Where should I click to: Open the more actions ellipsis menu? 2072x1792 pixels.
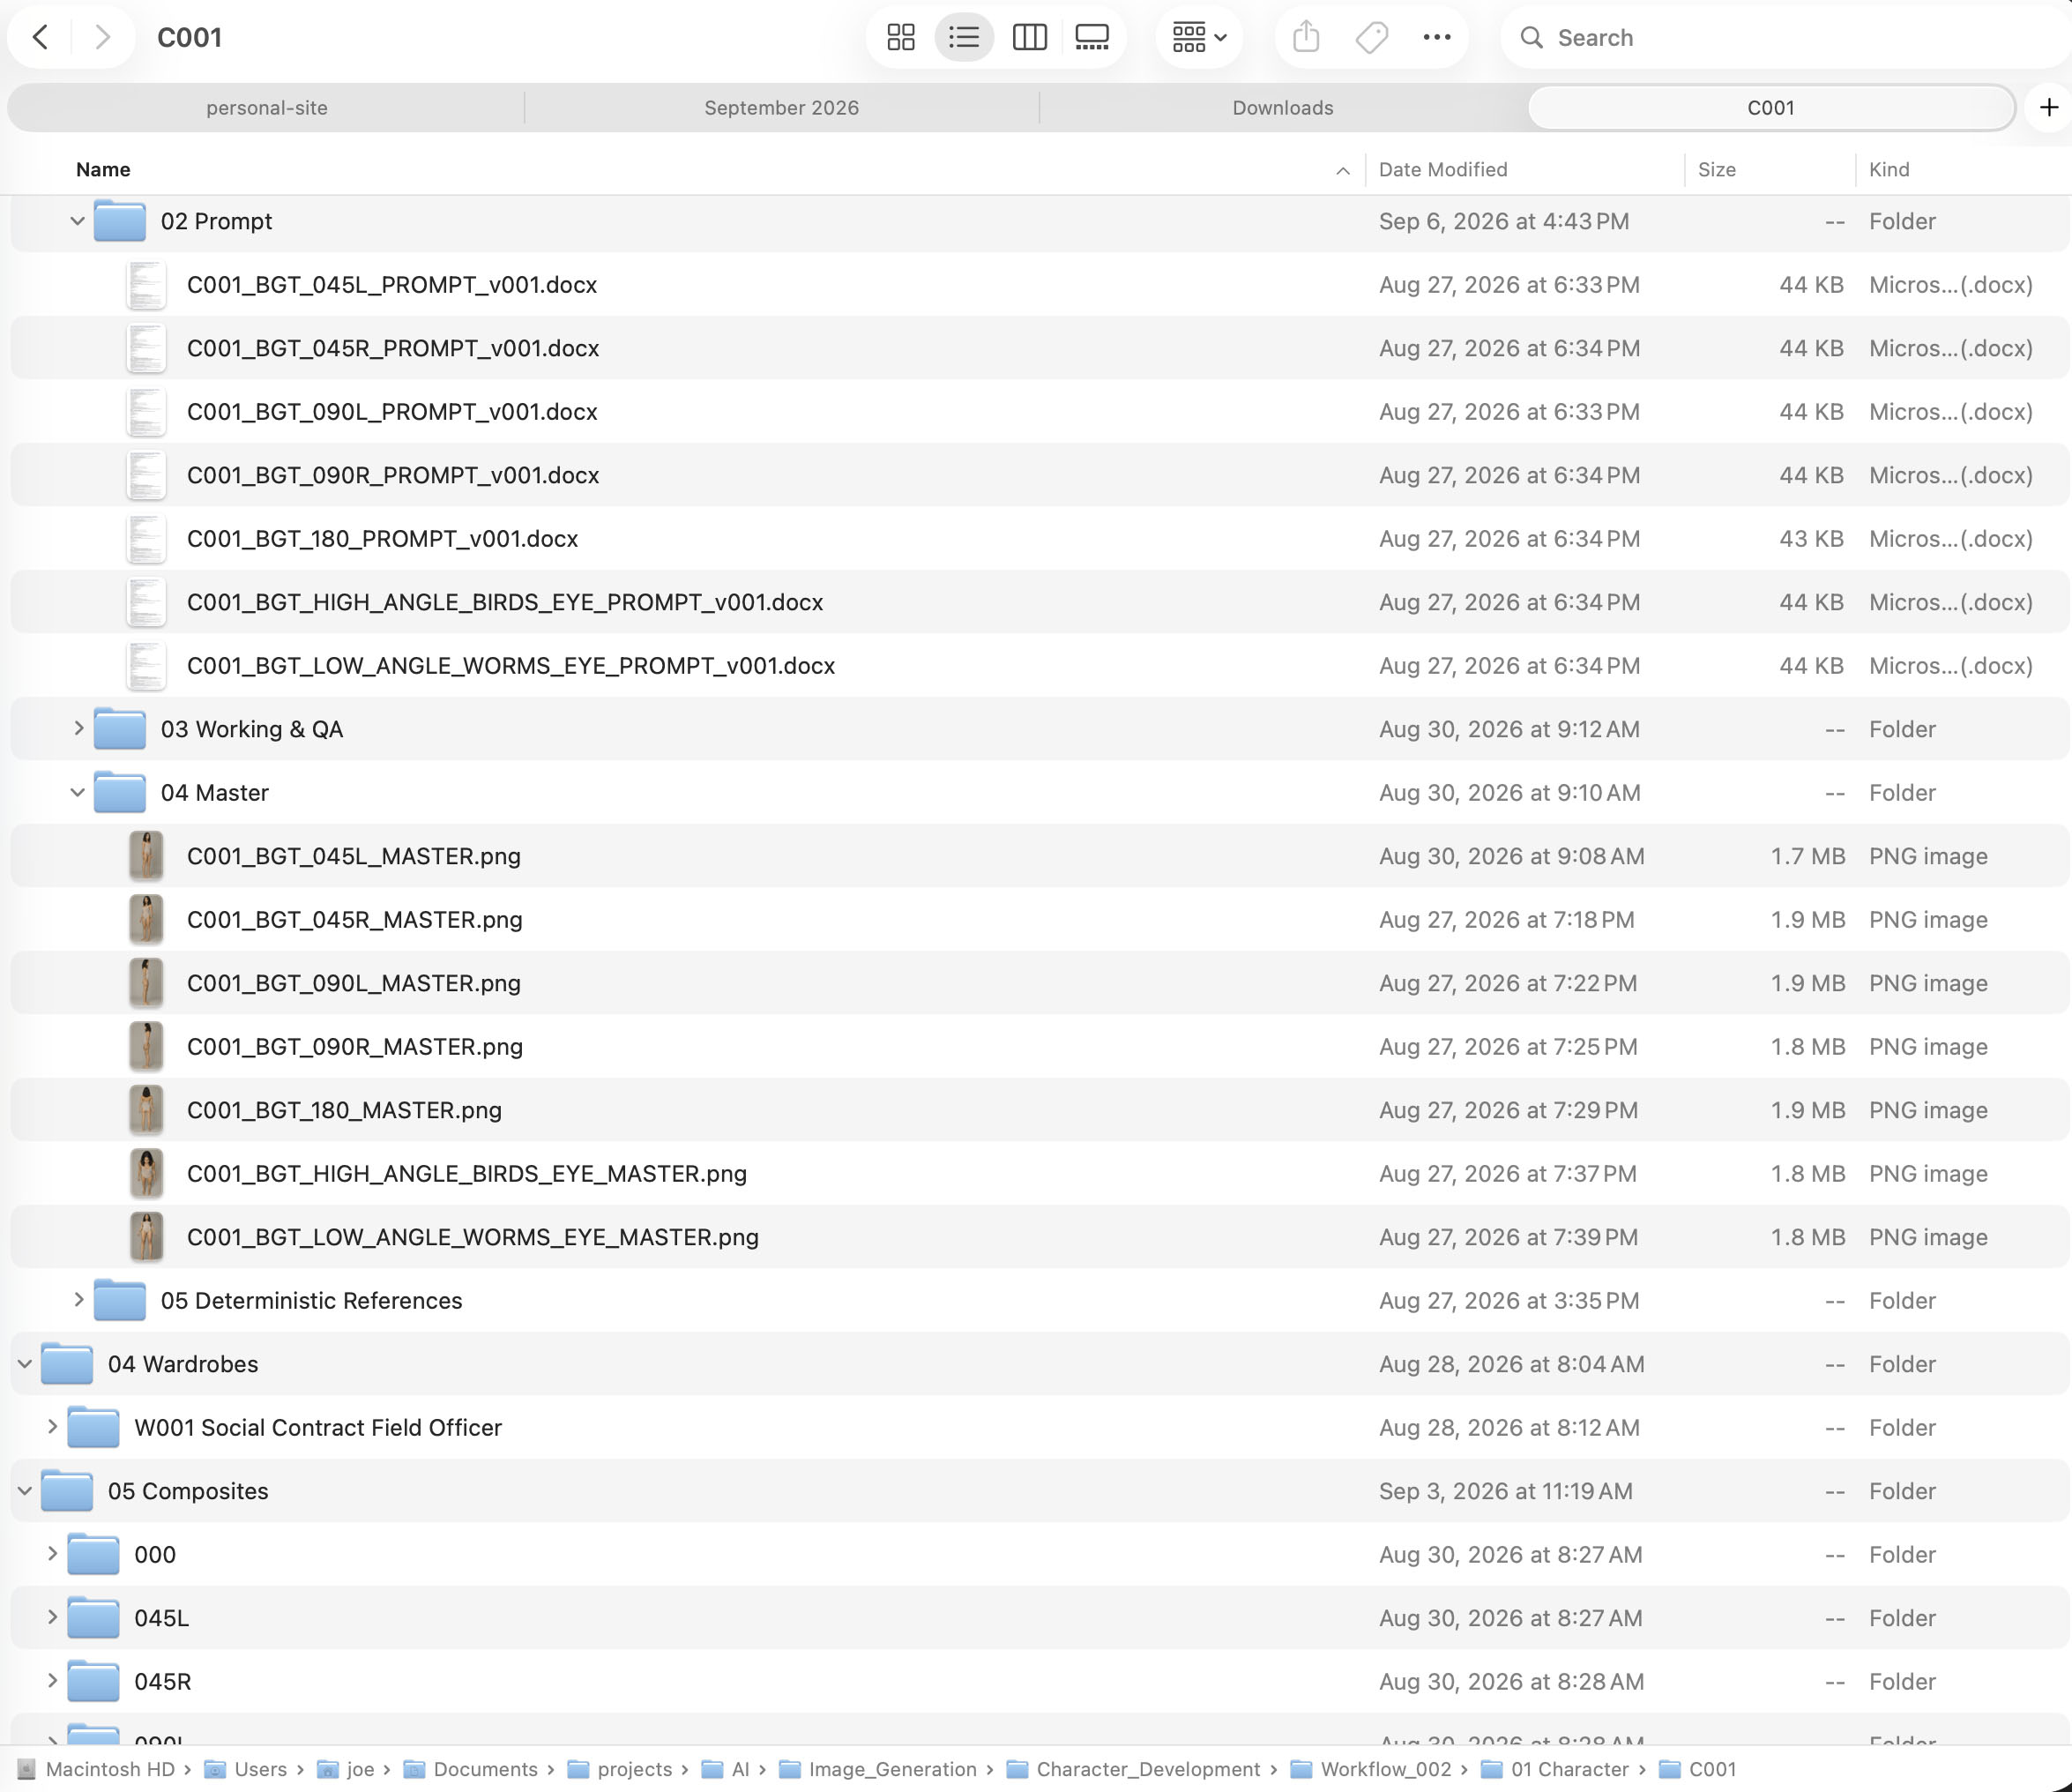pyautogui.click(x=1437, y=37)
